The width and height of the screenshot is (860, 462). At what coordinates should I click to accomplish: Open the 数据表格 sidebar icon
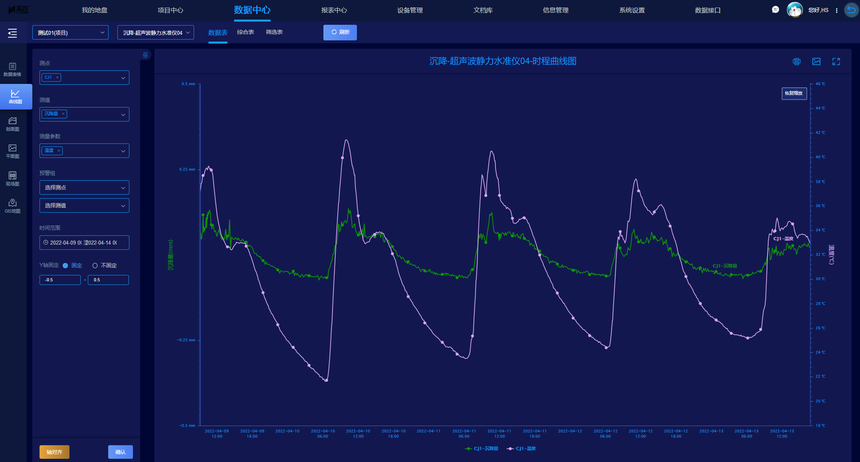pos(13,69)
